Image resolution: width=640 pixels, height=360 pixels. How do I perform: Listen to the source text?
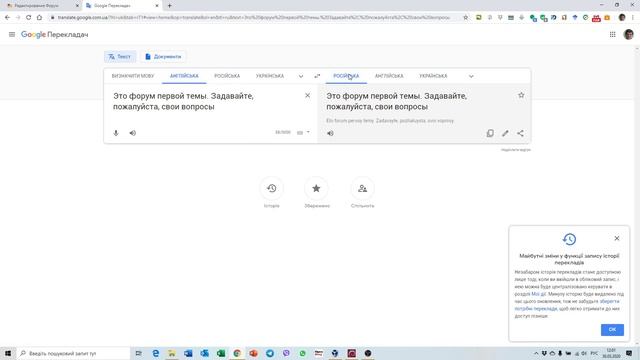pyautogui.click(x=133, y=133)
